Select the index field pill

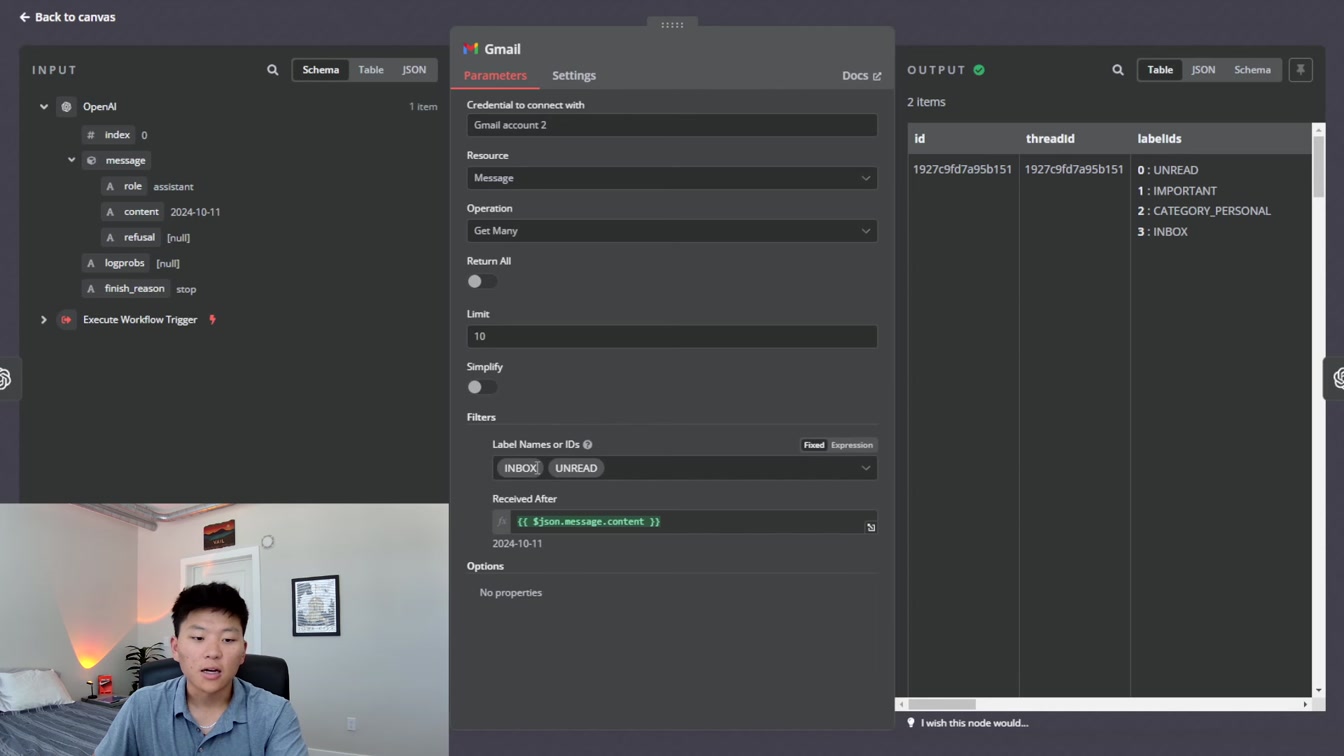pos(108,135)
